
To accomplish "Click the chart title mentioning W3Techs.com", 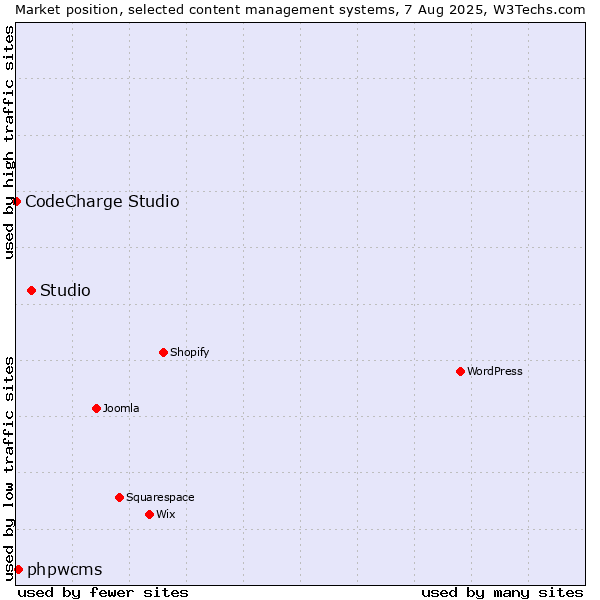I will tap(300, 10).
